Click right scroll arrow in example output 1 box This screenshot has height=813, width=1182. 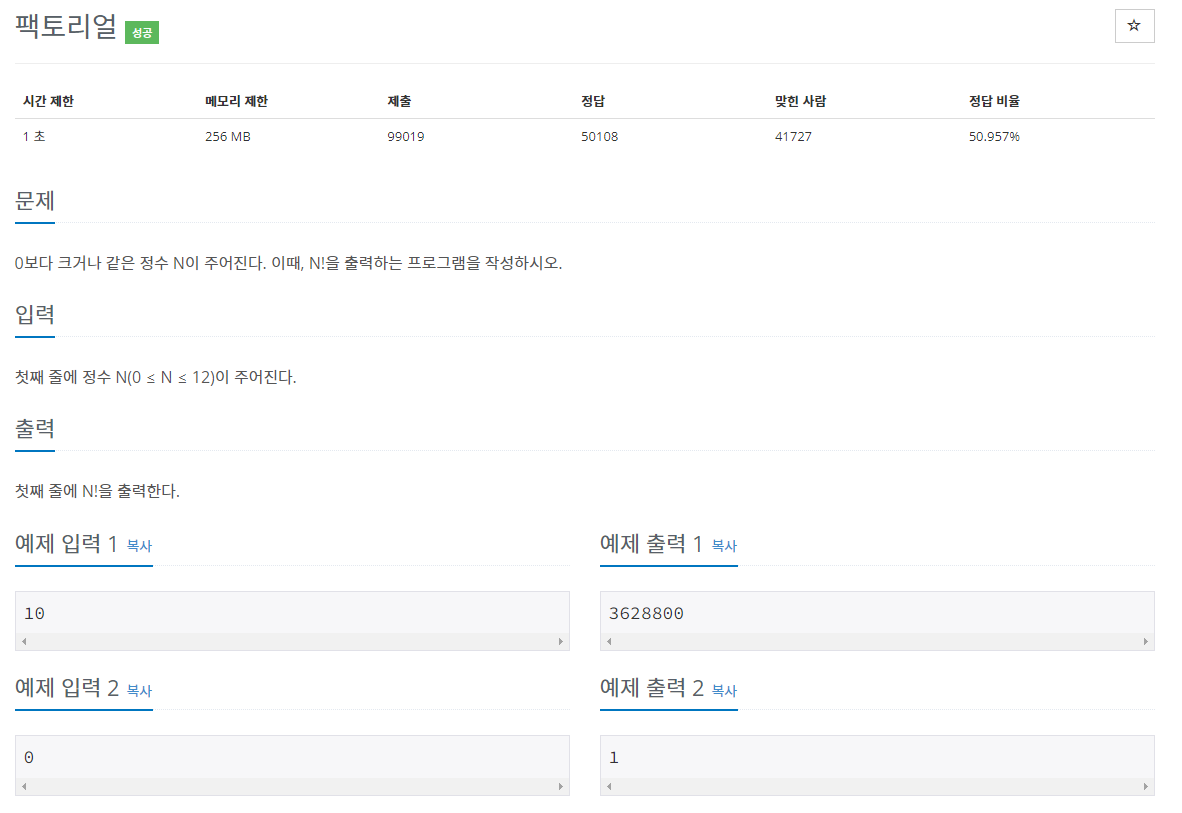pos(1146,641)
